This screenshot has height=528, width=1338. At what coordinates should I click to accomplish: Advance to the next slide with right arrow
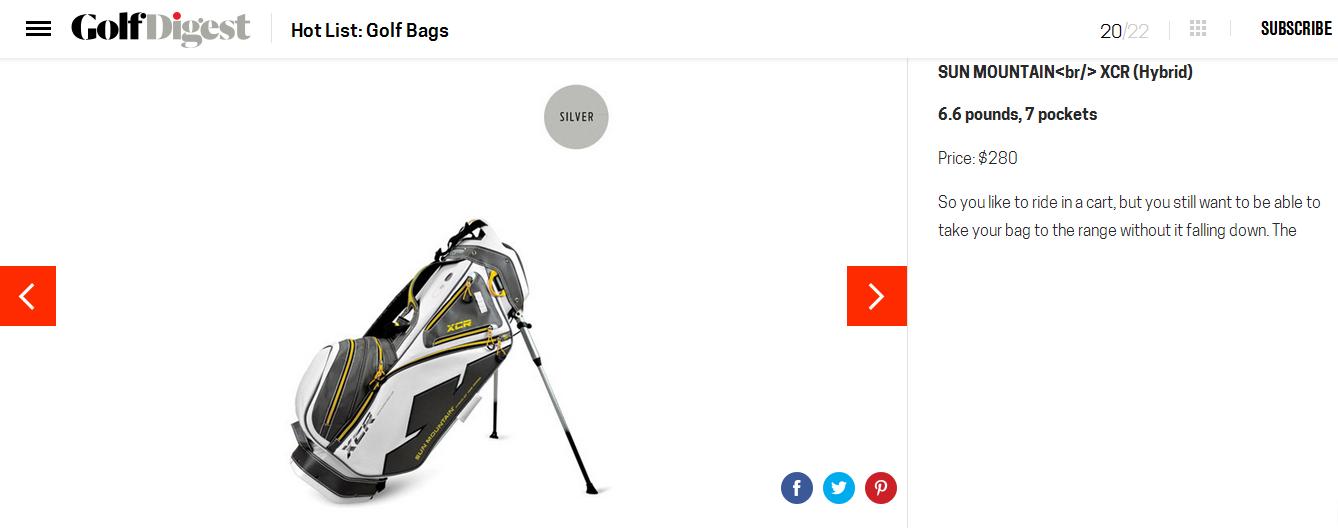877,296
